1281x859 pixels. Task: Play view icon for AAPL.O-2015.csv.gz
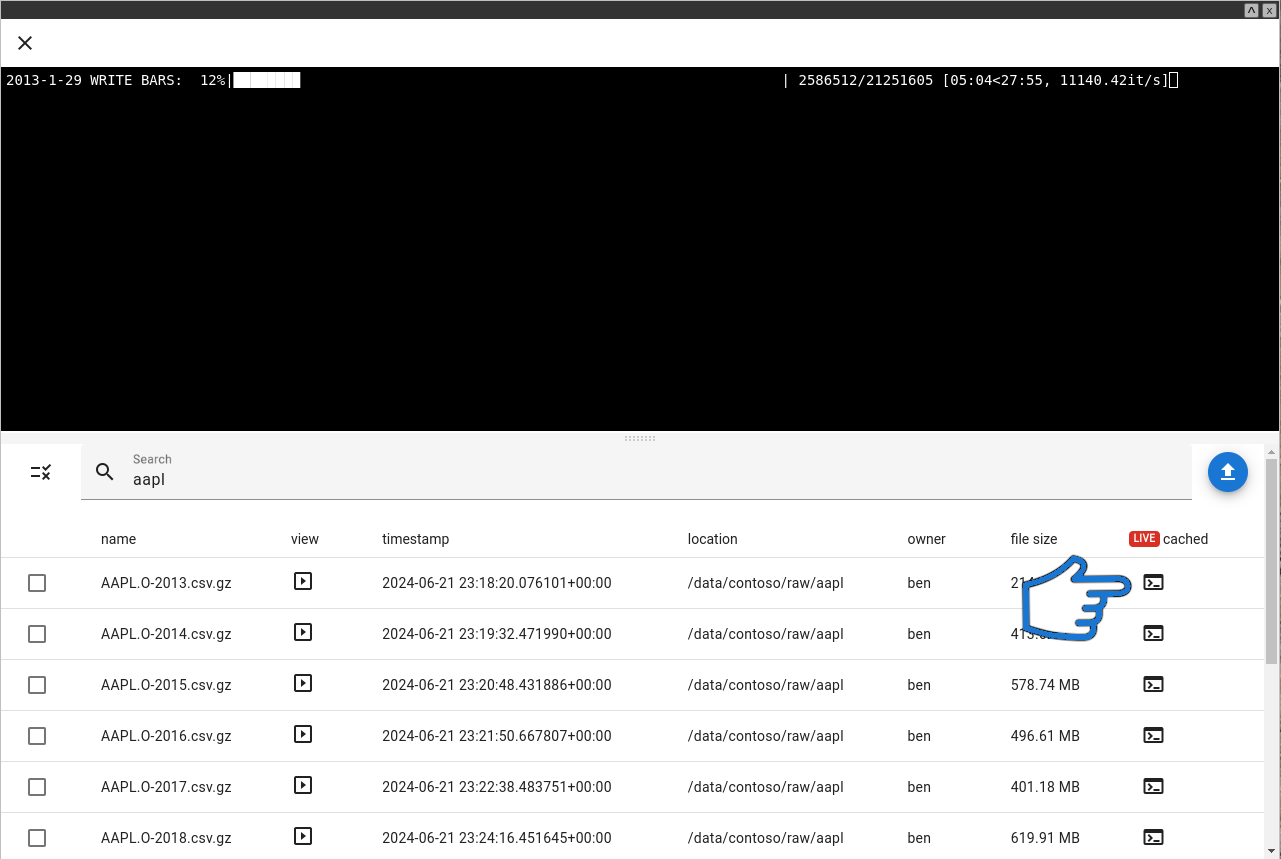click(303, 684)
